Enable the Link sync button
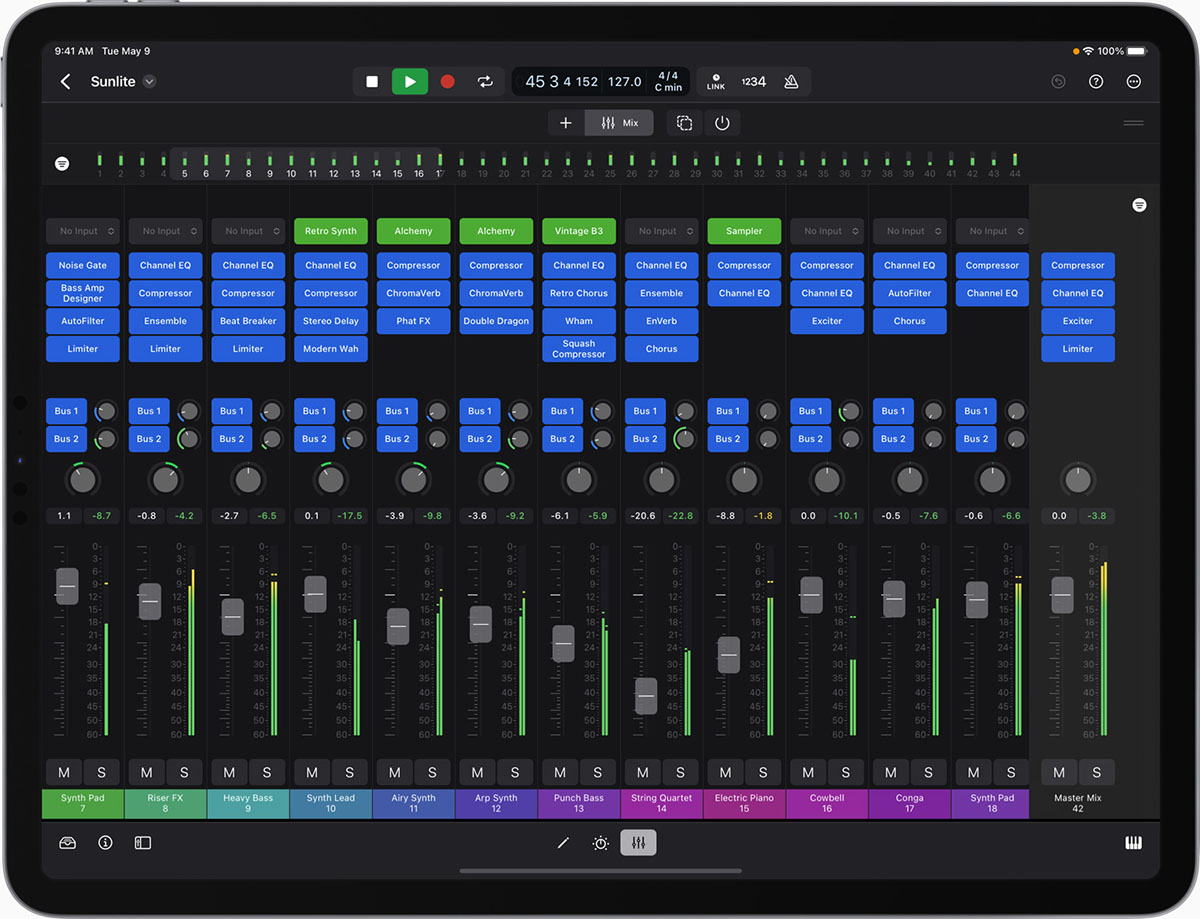 pyautogui.click(x=716, y=82)
